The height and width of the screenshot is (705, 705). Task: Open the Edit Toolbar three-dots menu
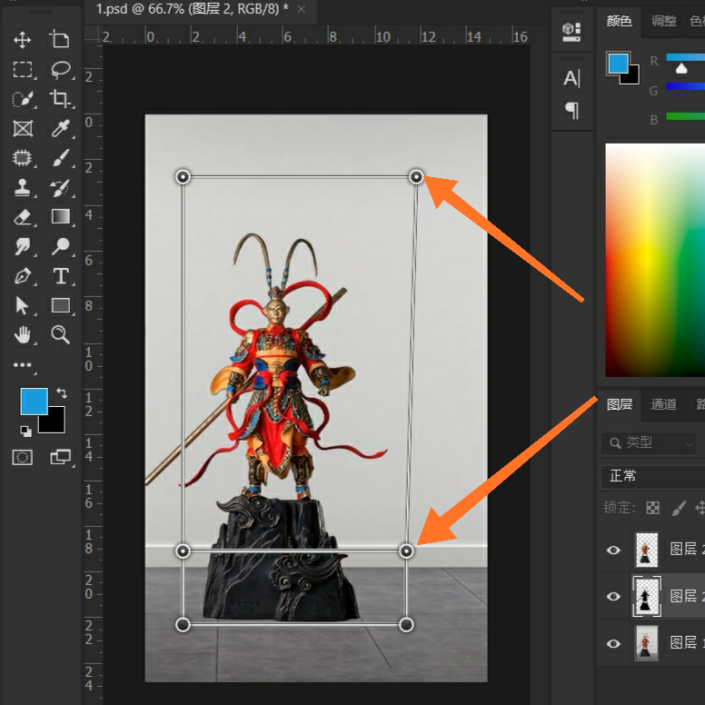pyautogui.click(x=22, y=365)
